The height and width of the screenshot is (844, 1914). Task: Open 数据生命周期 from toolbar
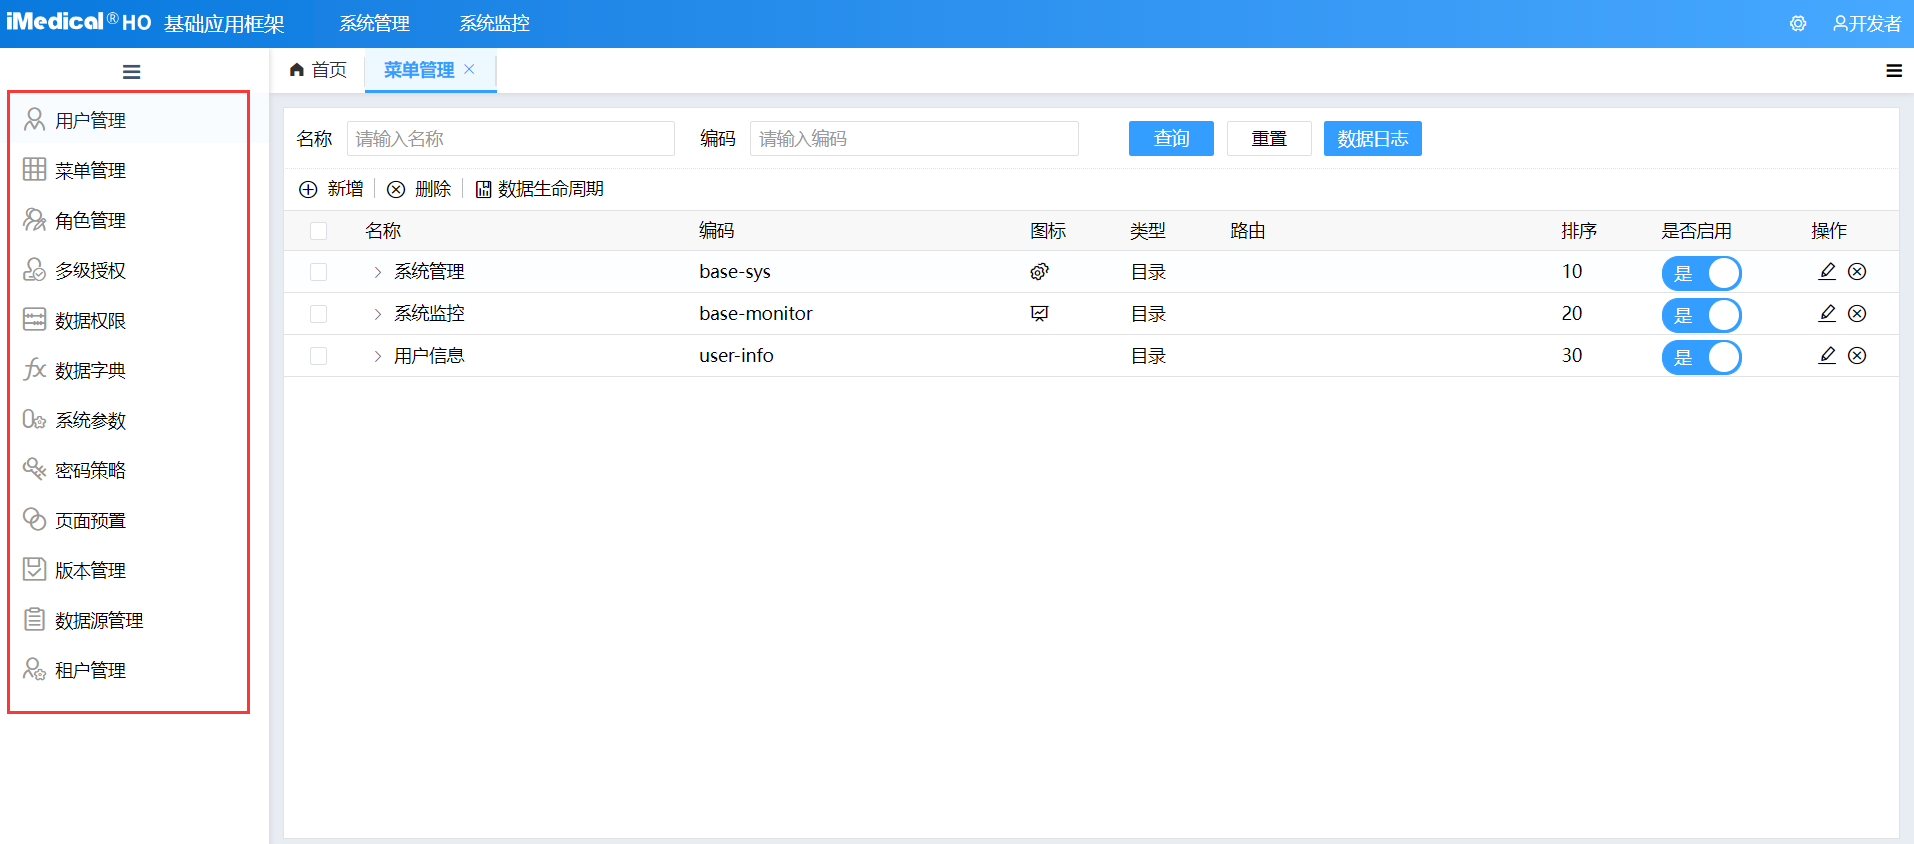540,189
